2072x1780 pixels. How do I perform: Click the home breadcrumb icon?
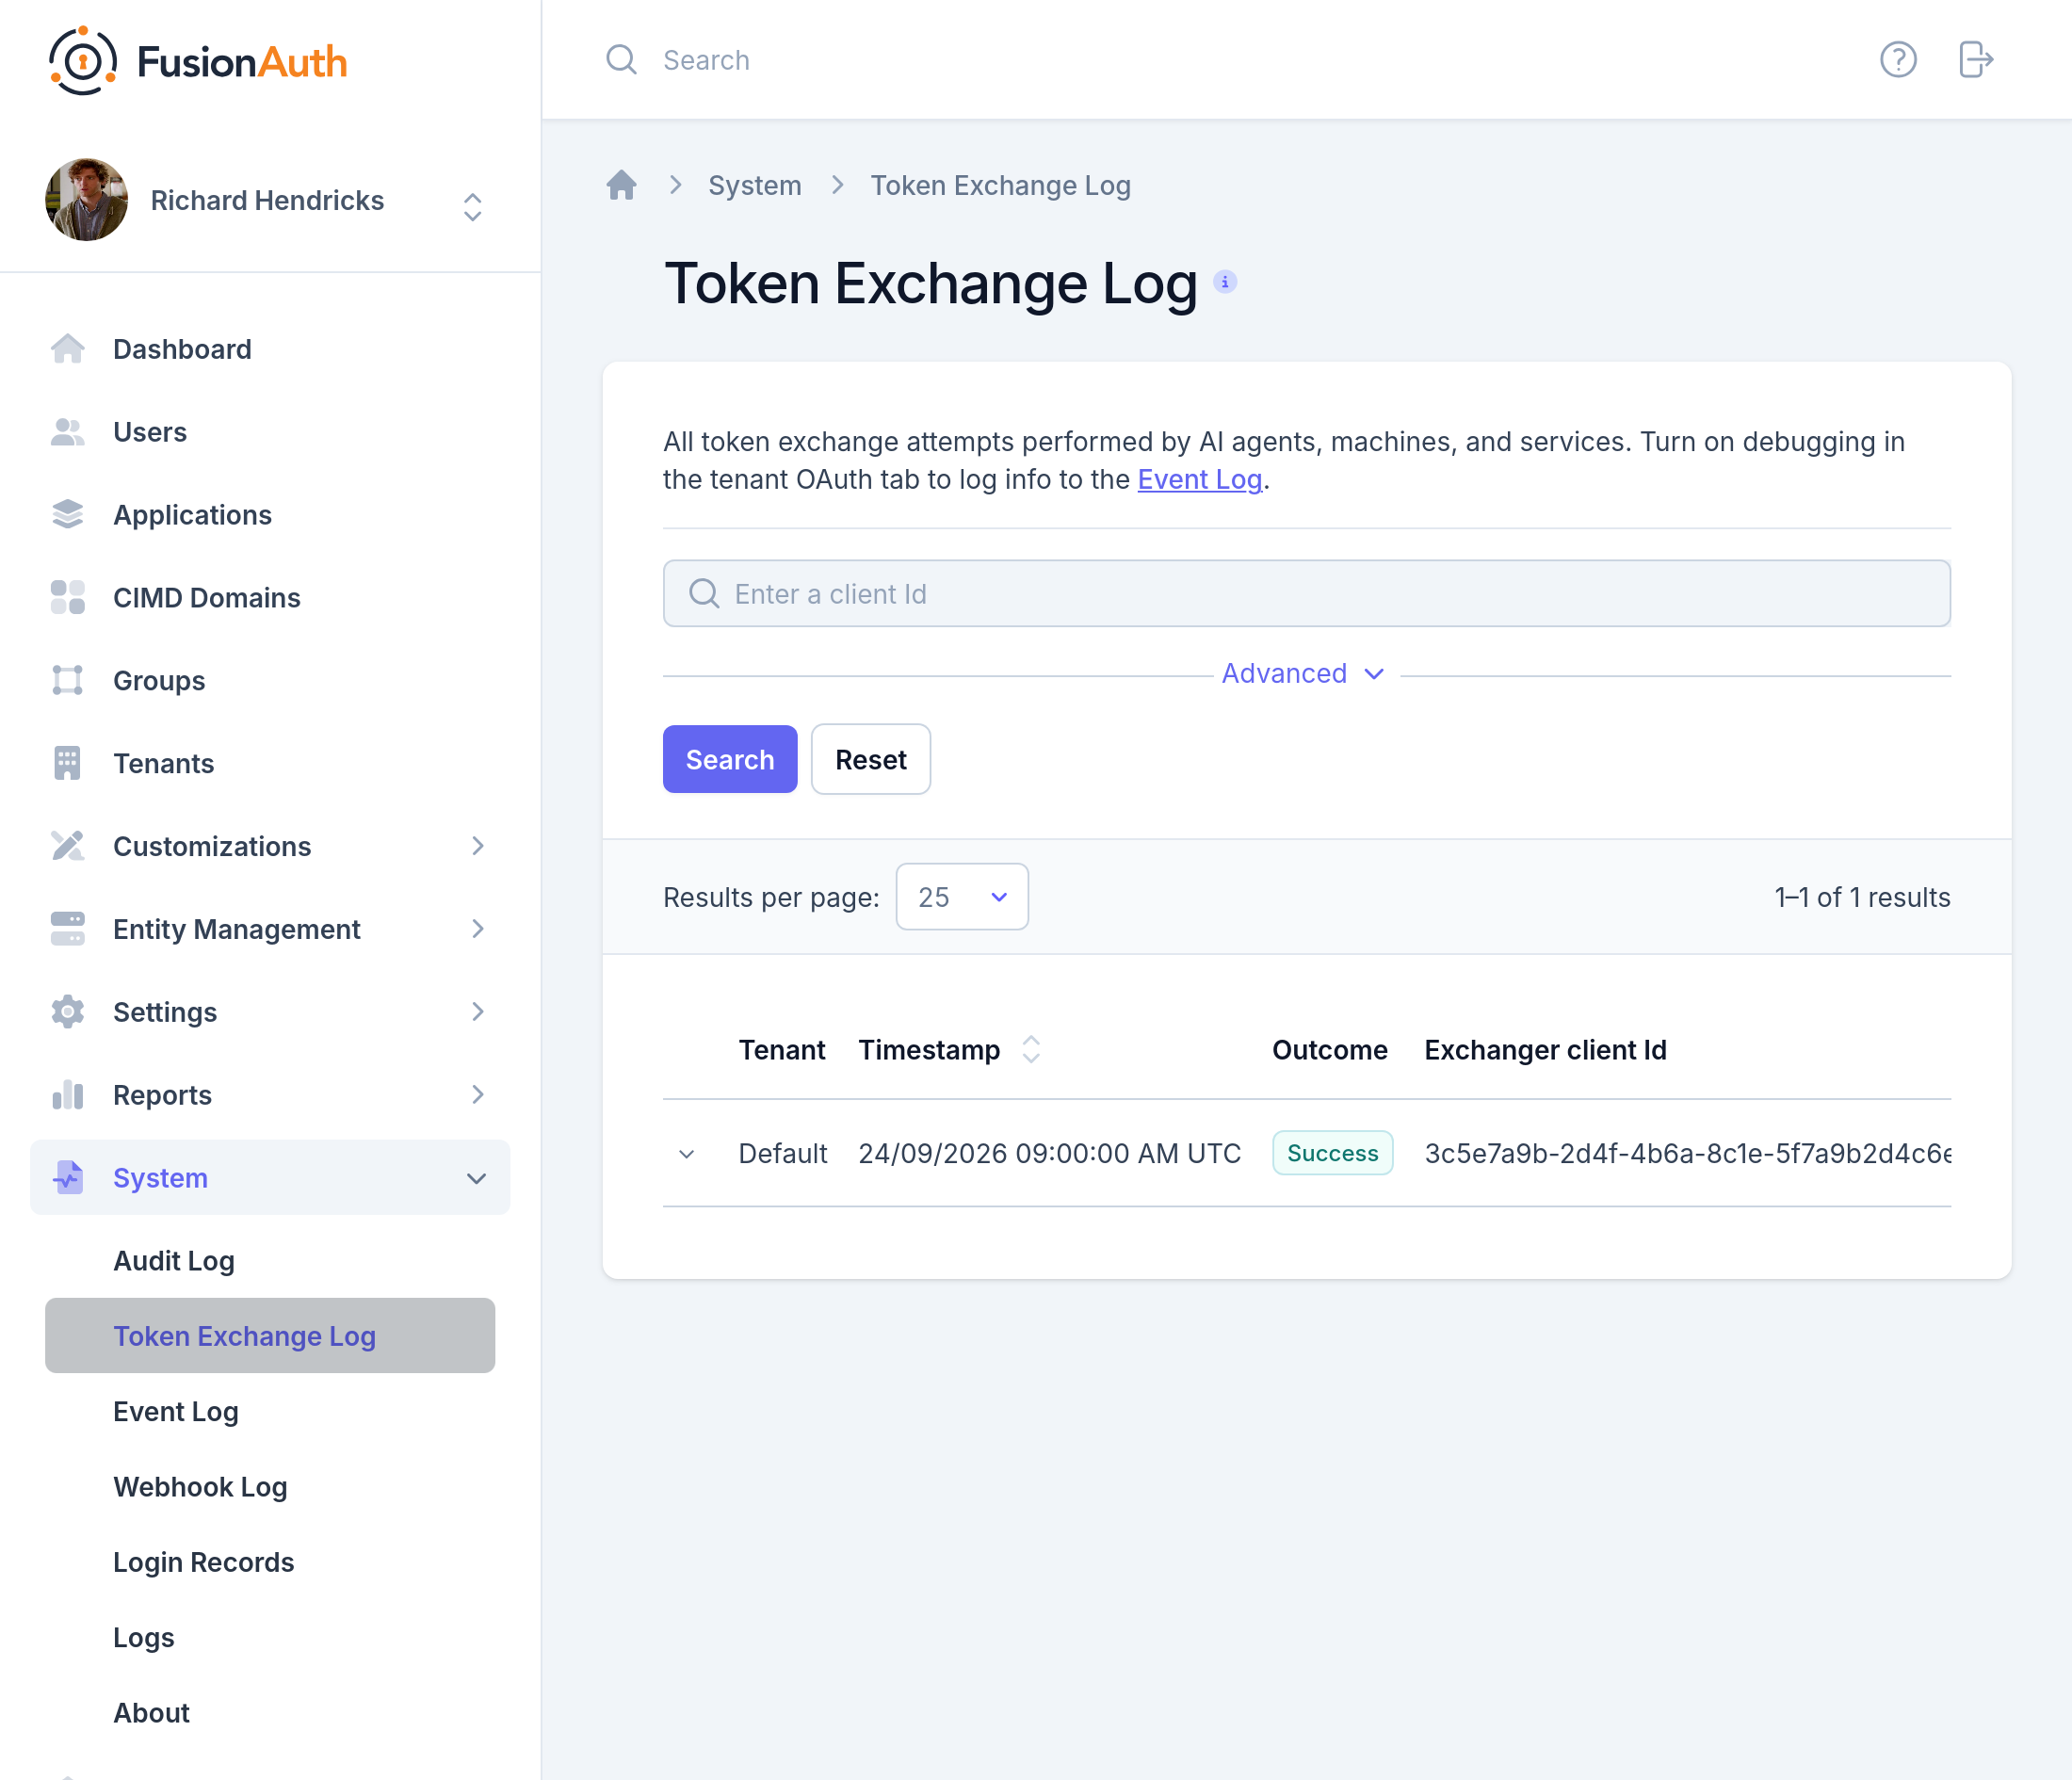point(621,185)
